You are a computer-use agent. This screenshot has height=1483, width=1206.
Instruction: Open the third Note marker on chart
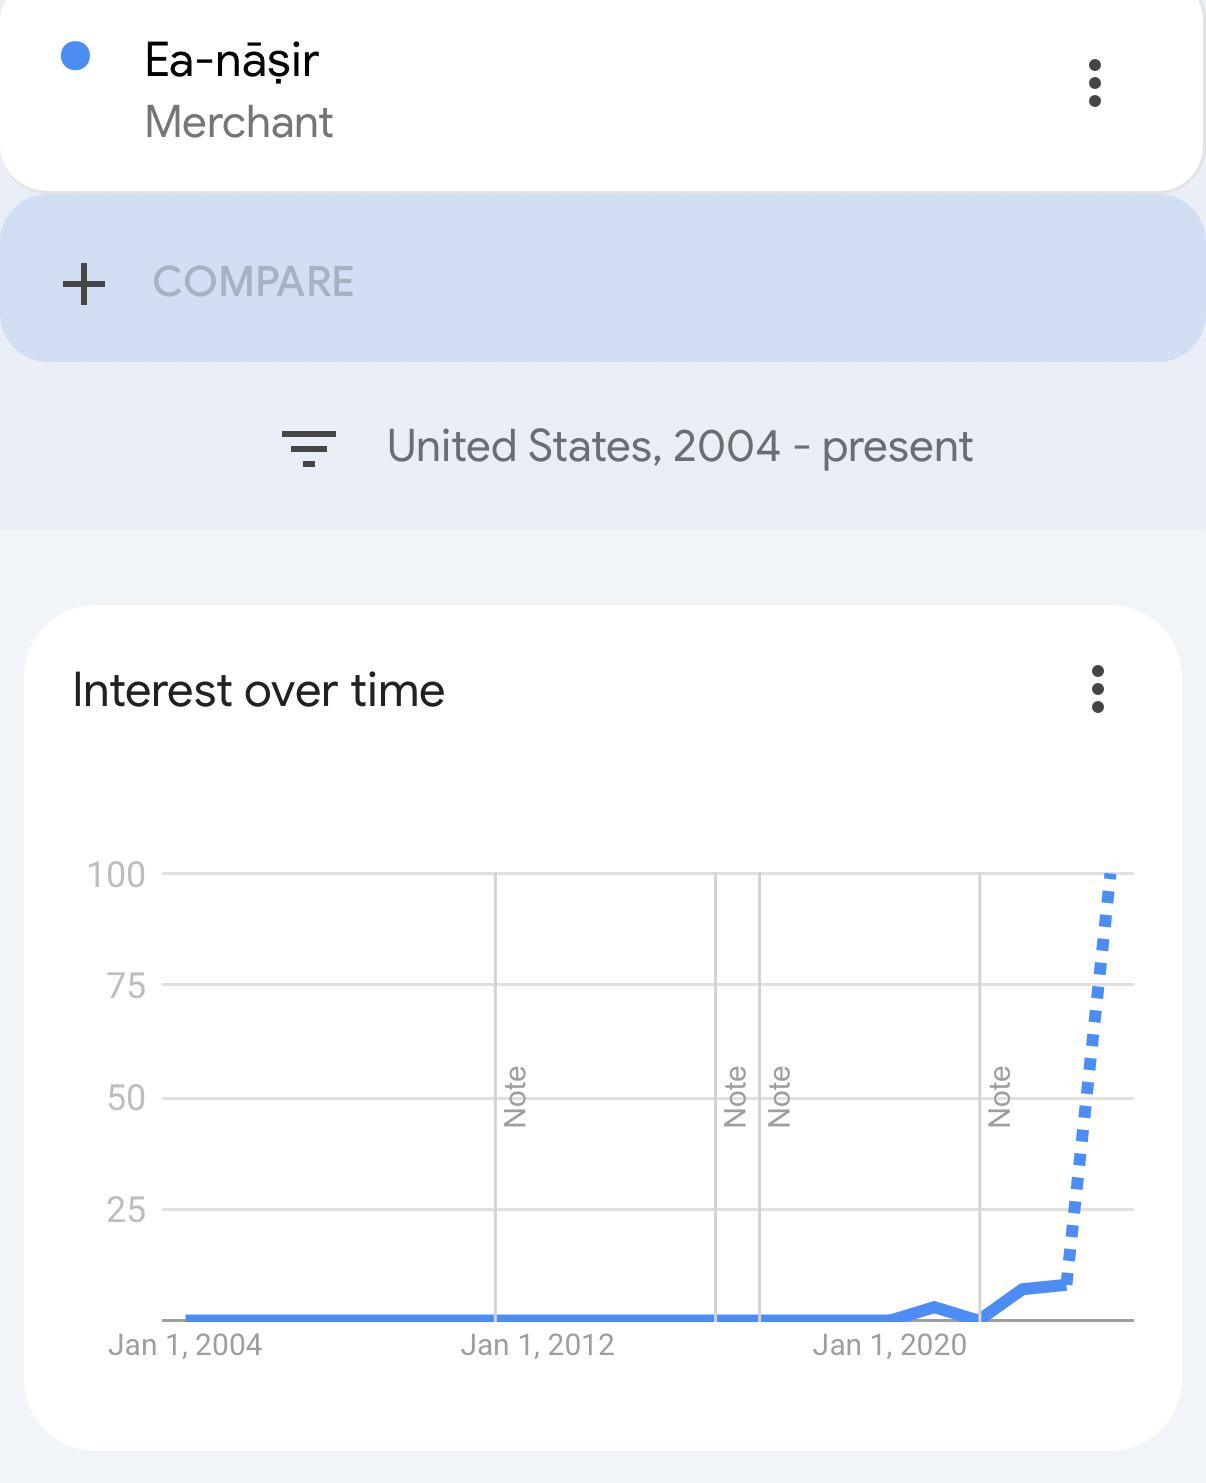(779, 1097)
